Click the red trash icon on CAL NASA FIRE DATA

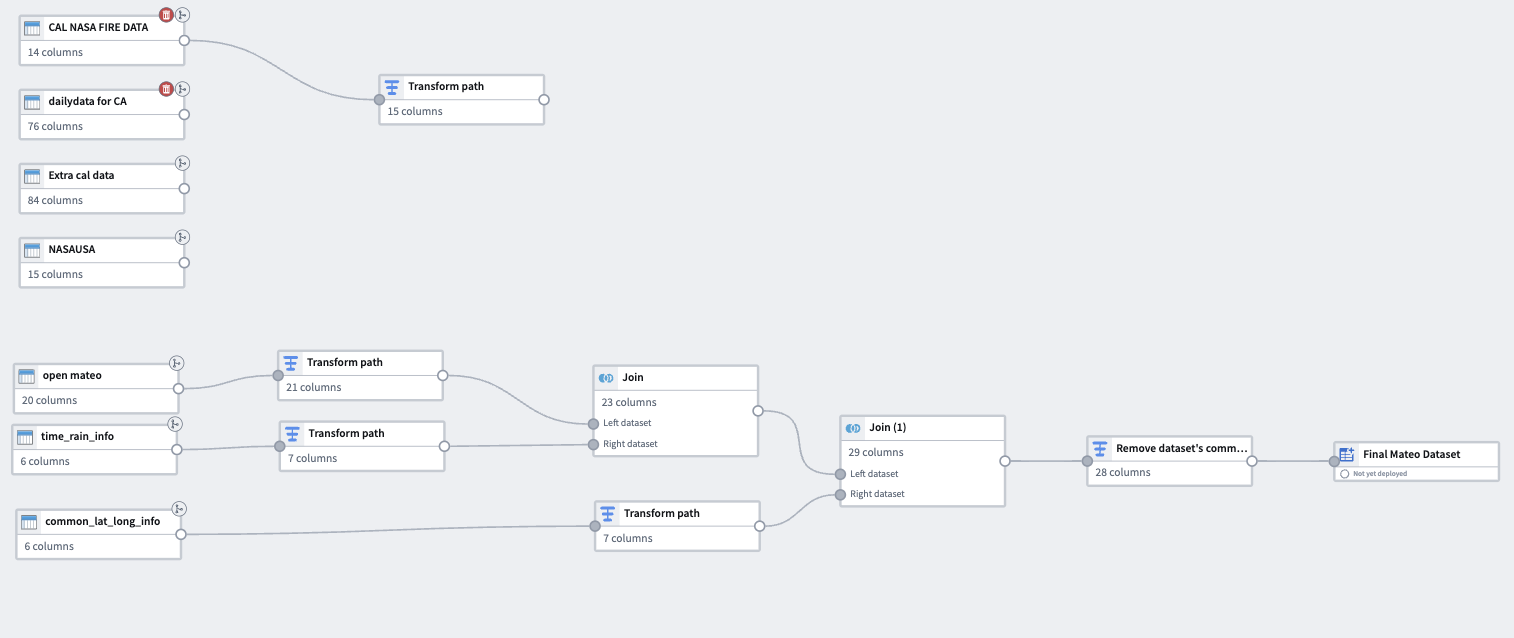[167, 15]
